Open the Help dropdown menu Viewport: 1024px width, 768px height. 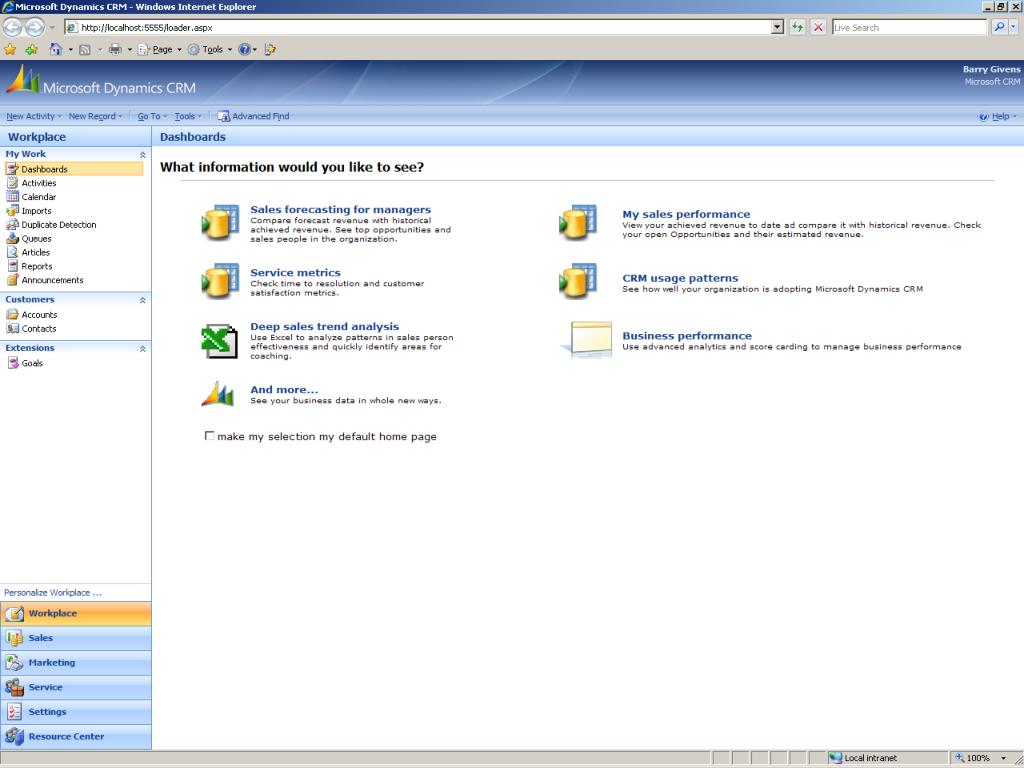[998, 116]
